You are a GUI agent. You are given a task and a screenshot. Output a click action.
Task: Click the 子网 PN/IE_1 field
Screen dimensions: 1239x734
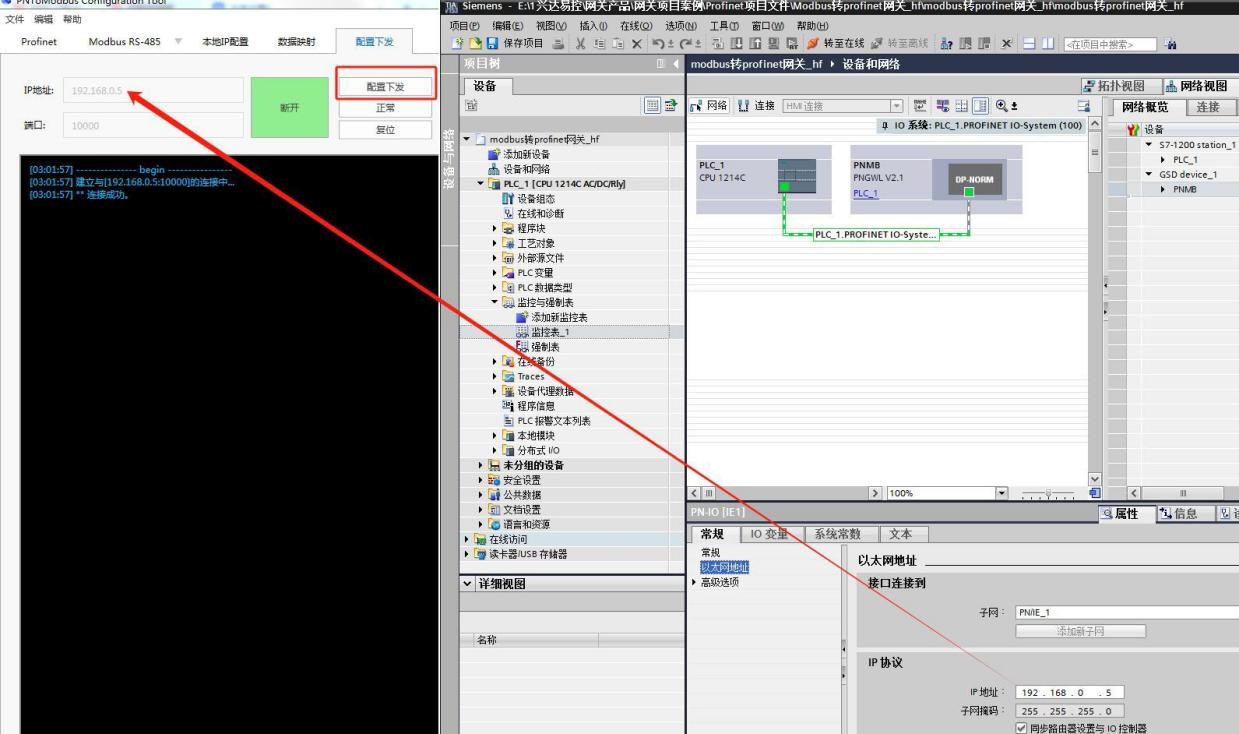pos(1127,612)
